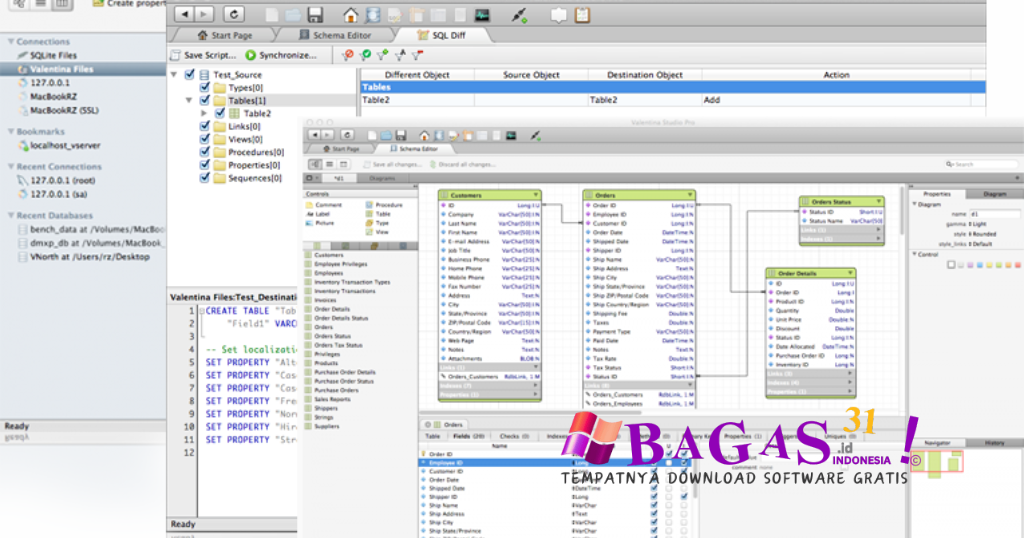1024x538 pixels.
Task: Click the filter icon with red prohibited badge
Action: click(x=348, y=55)
